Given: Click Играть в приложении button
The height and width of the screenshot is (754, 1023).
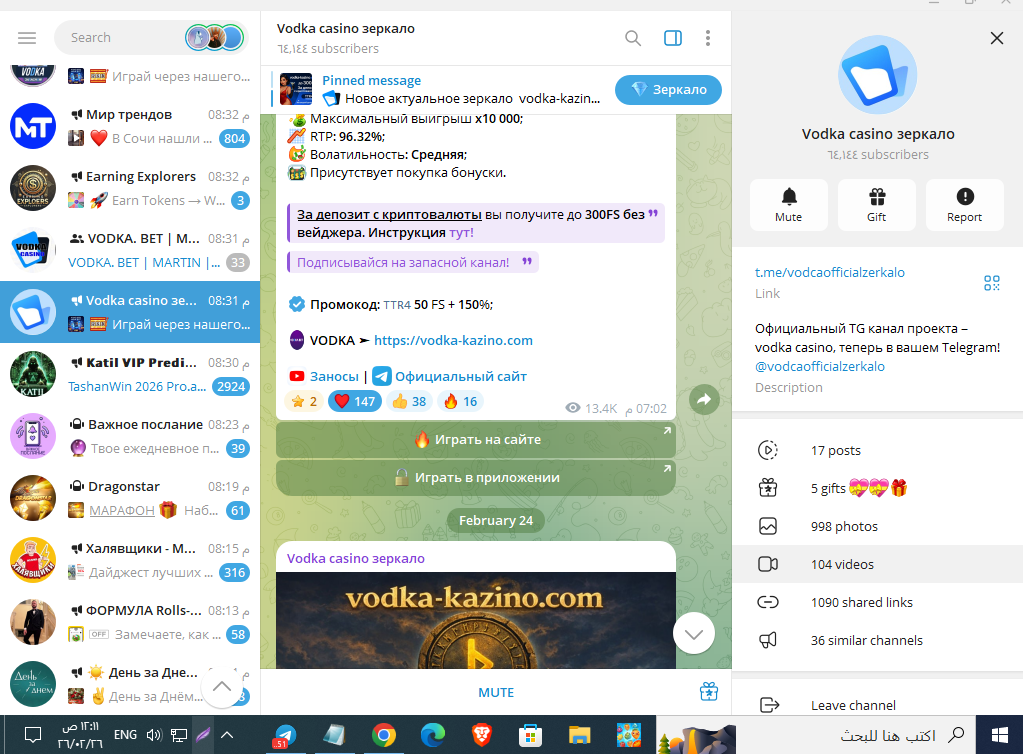Looking at the screenshot, I should (476, 477).
